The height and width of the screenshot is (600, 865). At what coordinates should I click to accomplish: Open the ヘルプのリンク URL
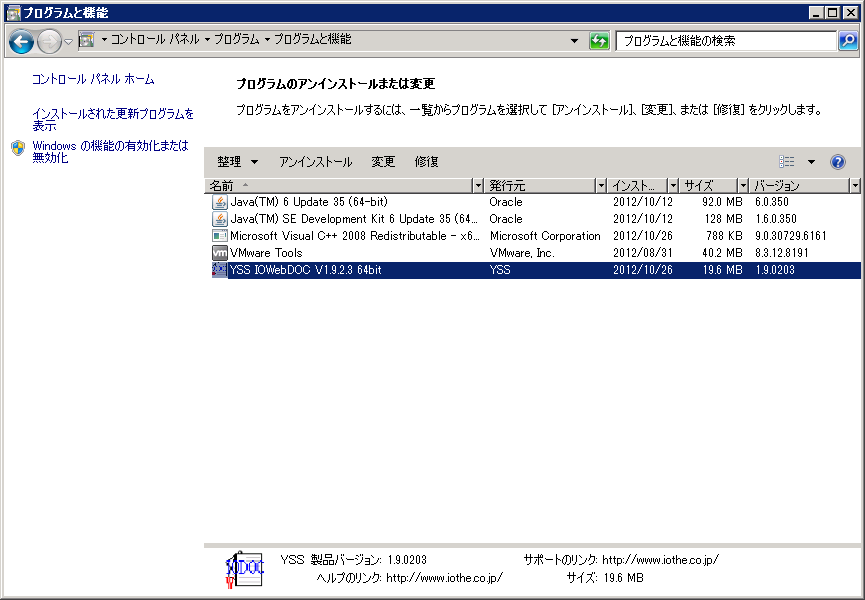445,578
